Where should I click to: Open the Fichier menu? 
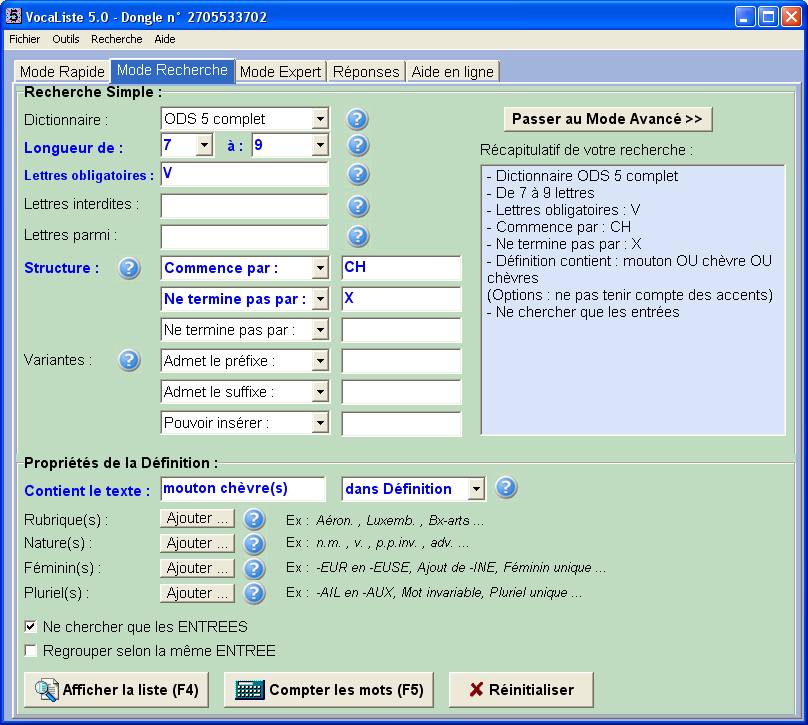point(24,39)
